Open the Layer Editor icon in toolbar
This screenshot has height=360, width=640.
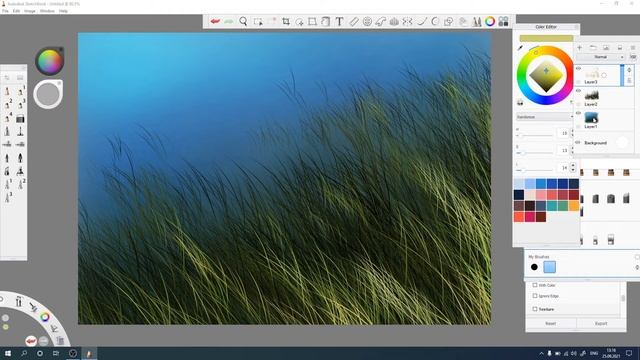(x=463, y=21)
